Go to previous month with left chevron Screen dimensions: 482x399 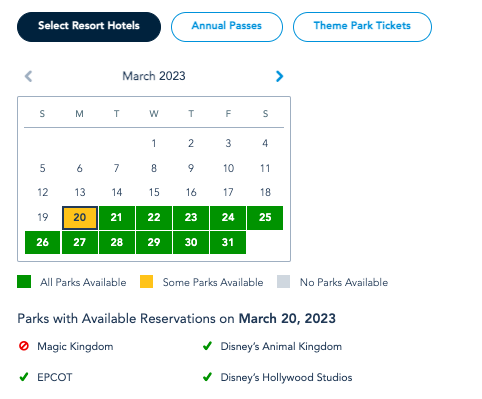(29, 76)
